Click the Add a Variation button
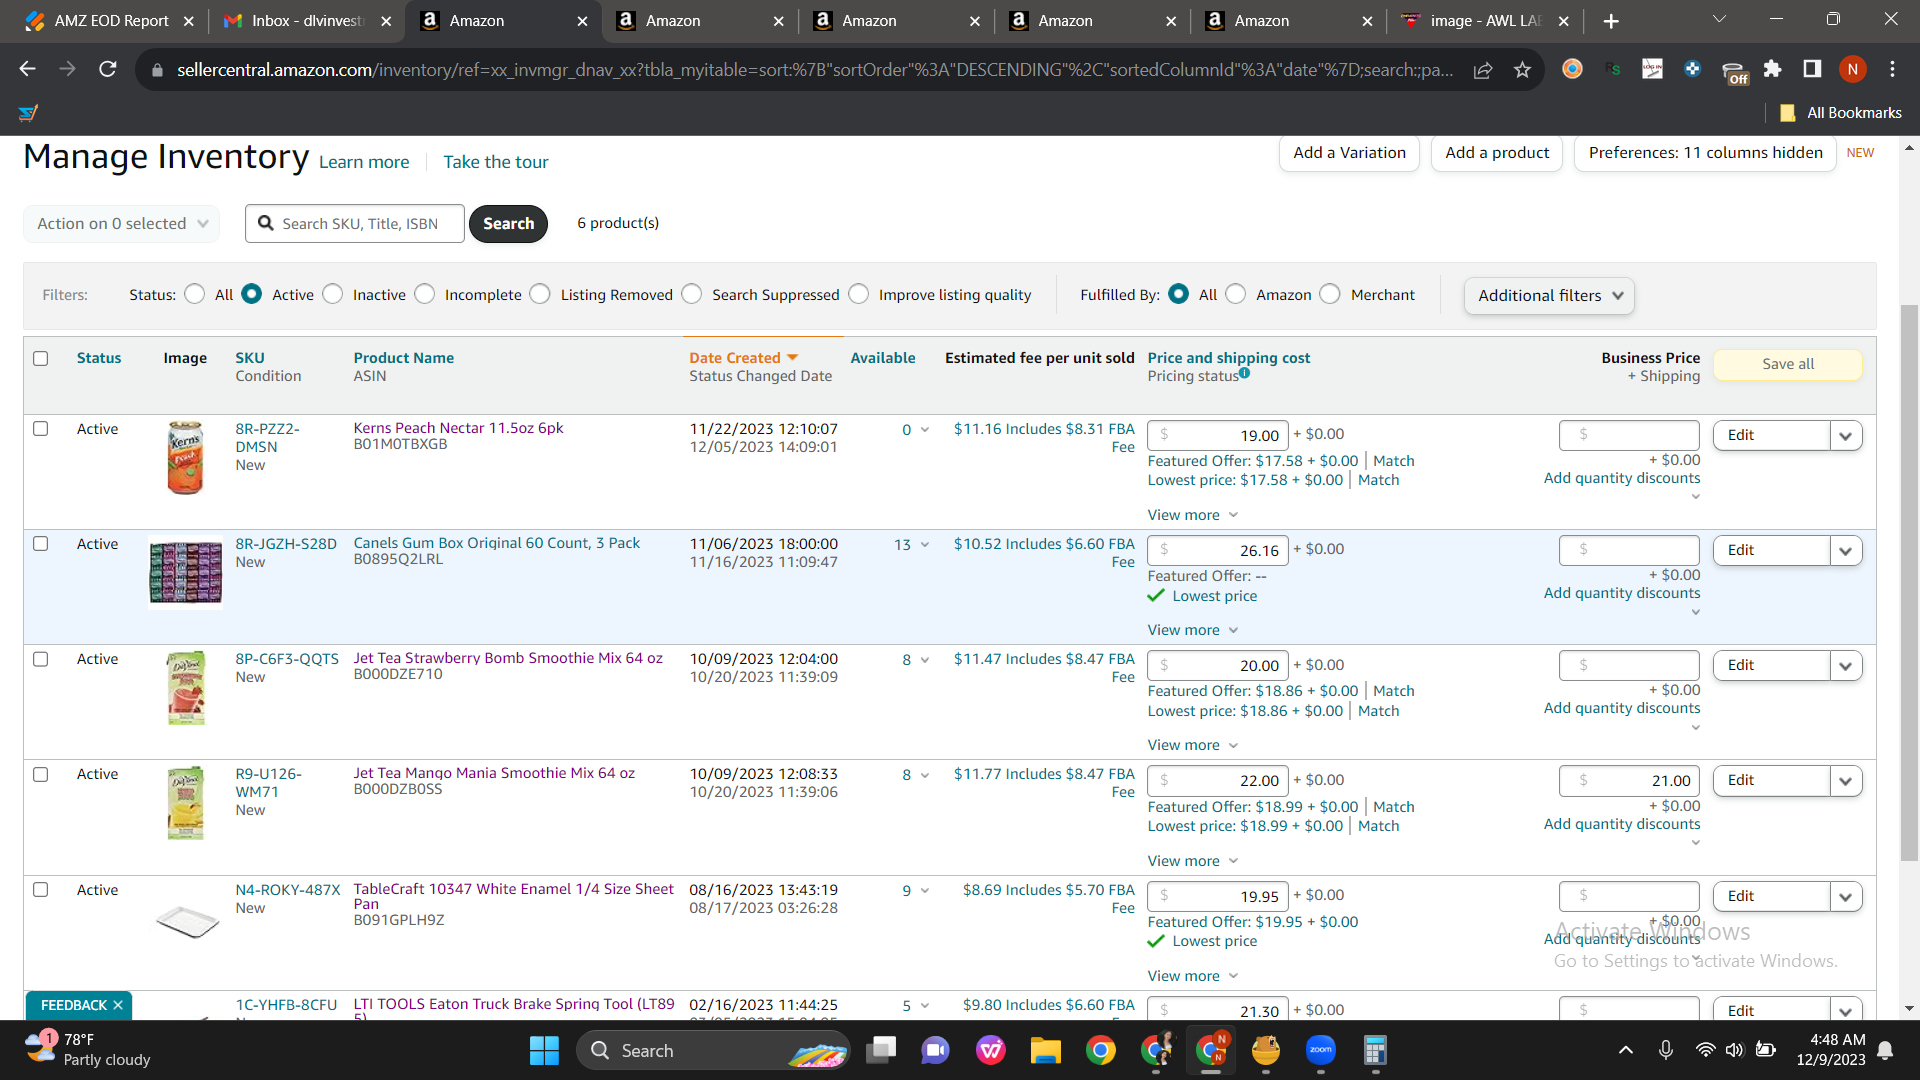The width and height of the screenshot is (1920, 1080). (x=1349, y=153)
